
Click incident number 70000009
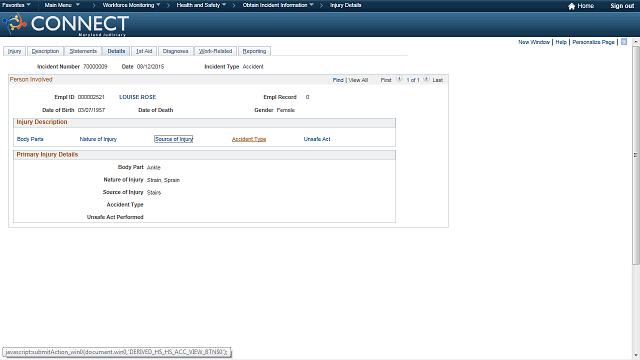coord(95,67)
